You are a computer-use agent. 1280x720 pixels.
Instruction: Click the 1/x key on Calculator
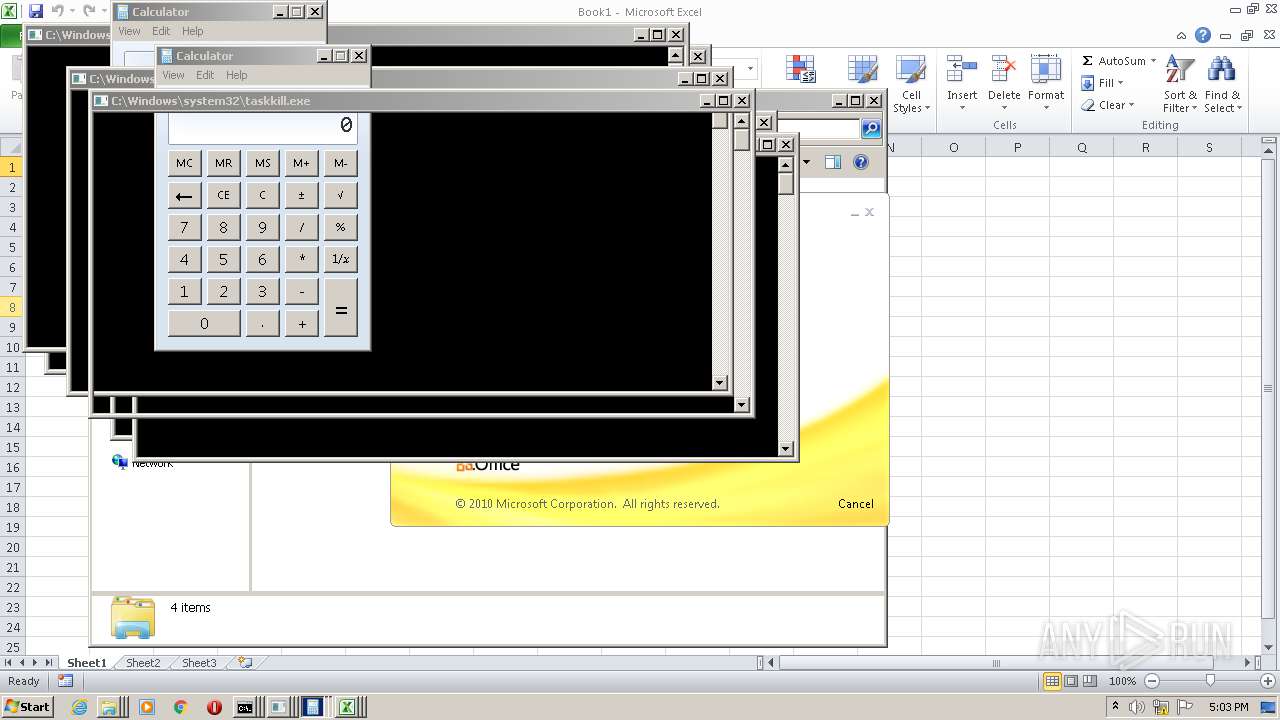coord(341,259)
